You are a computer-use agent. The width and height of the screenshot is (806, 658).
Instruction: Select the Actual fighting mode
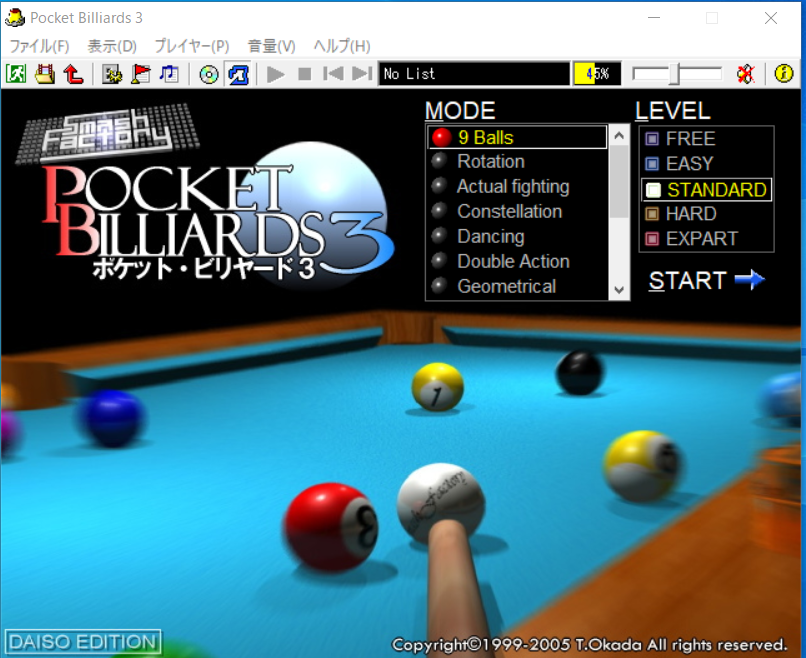[x=517, y=186]
